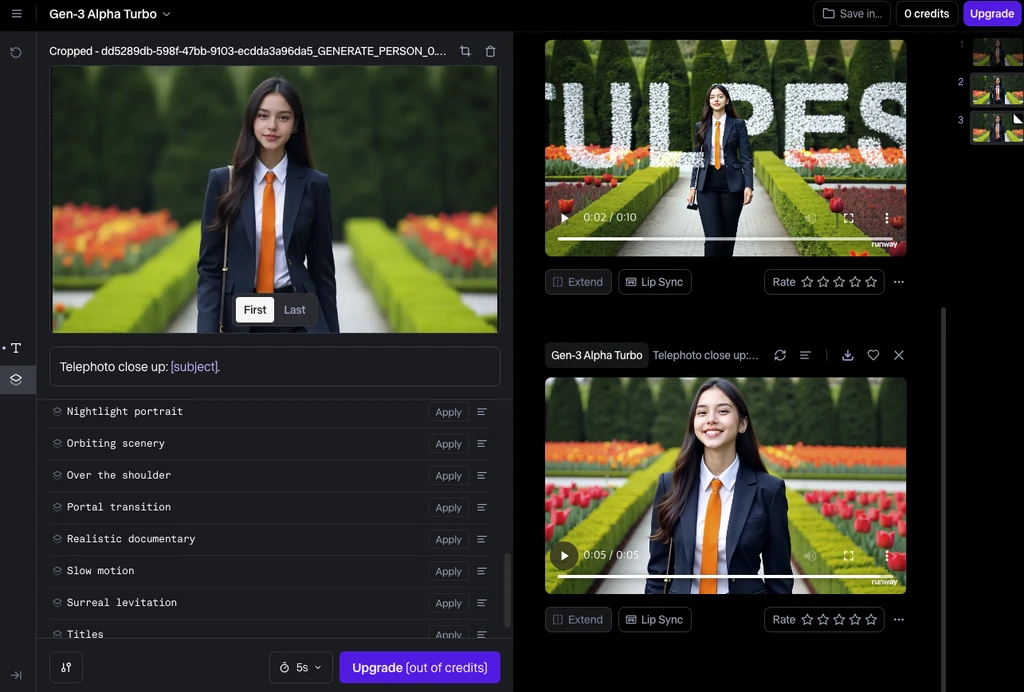
Task: Open the Gen-3 Alpha Turbo model dropdown
Action: (110, 14)
